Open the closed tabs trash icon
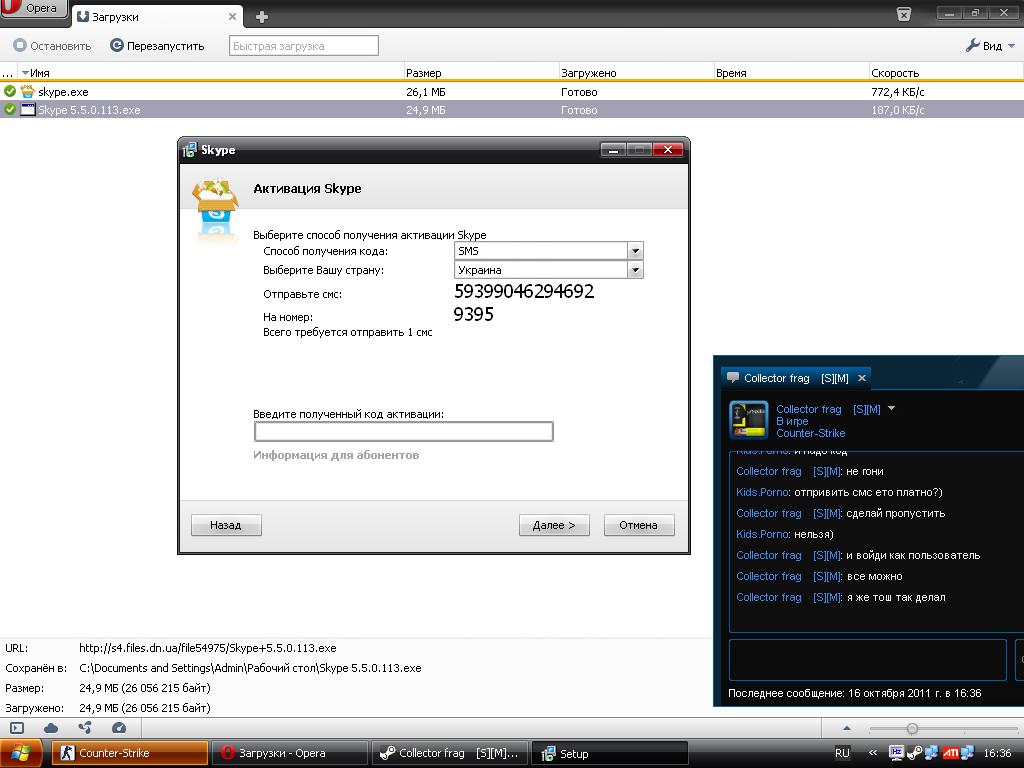The width and height of the screenshot is (1024, 768). click(904, 14)
